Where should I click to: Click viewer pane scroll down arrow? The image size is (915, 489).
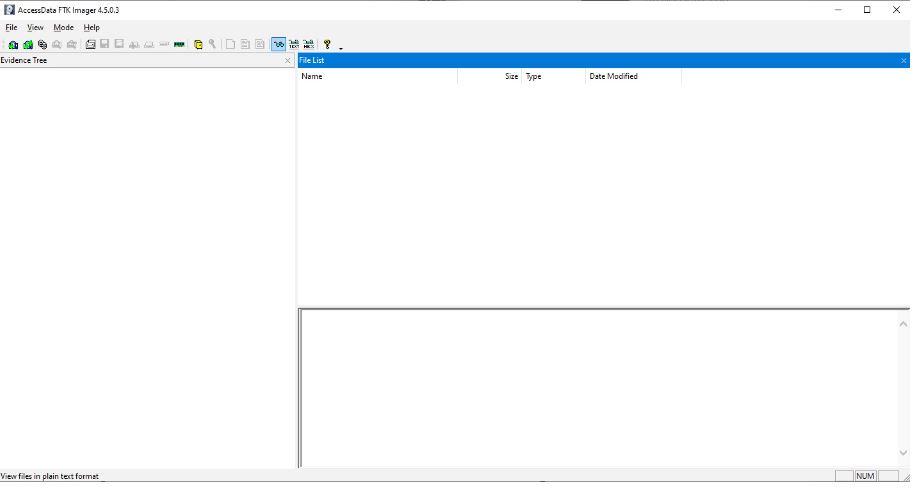coord(903,453)
